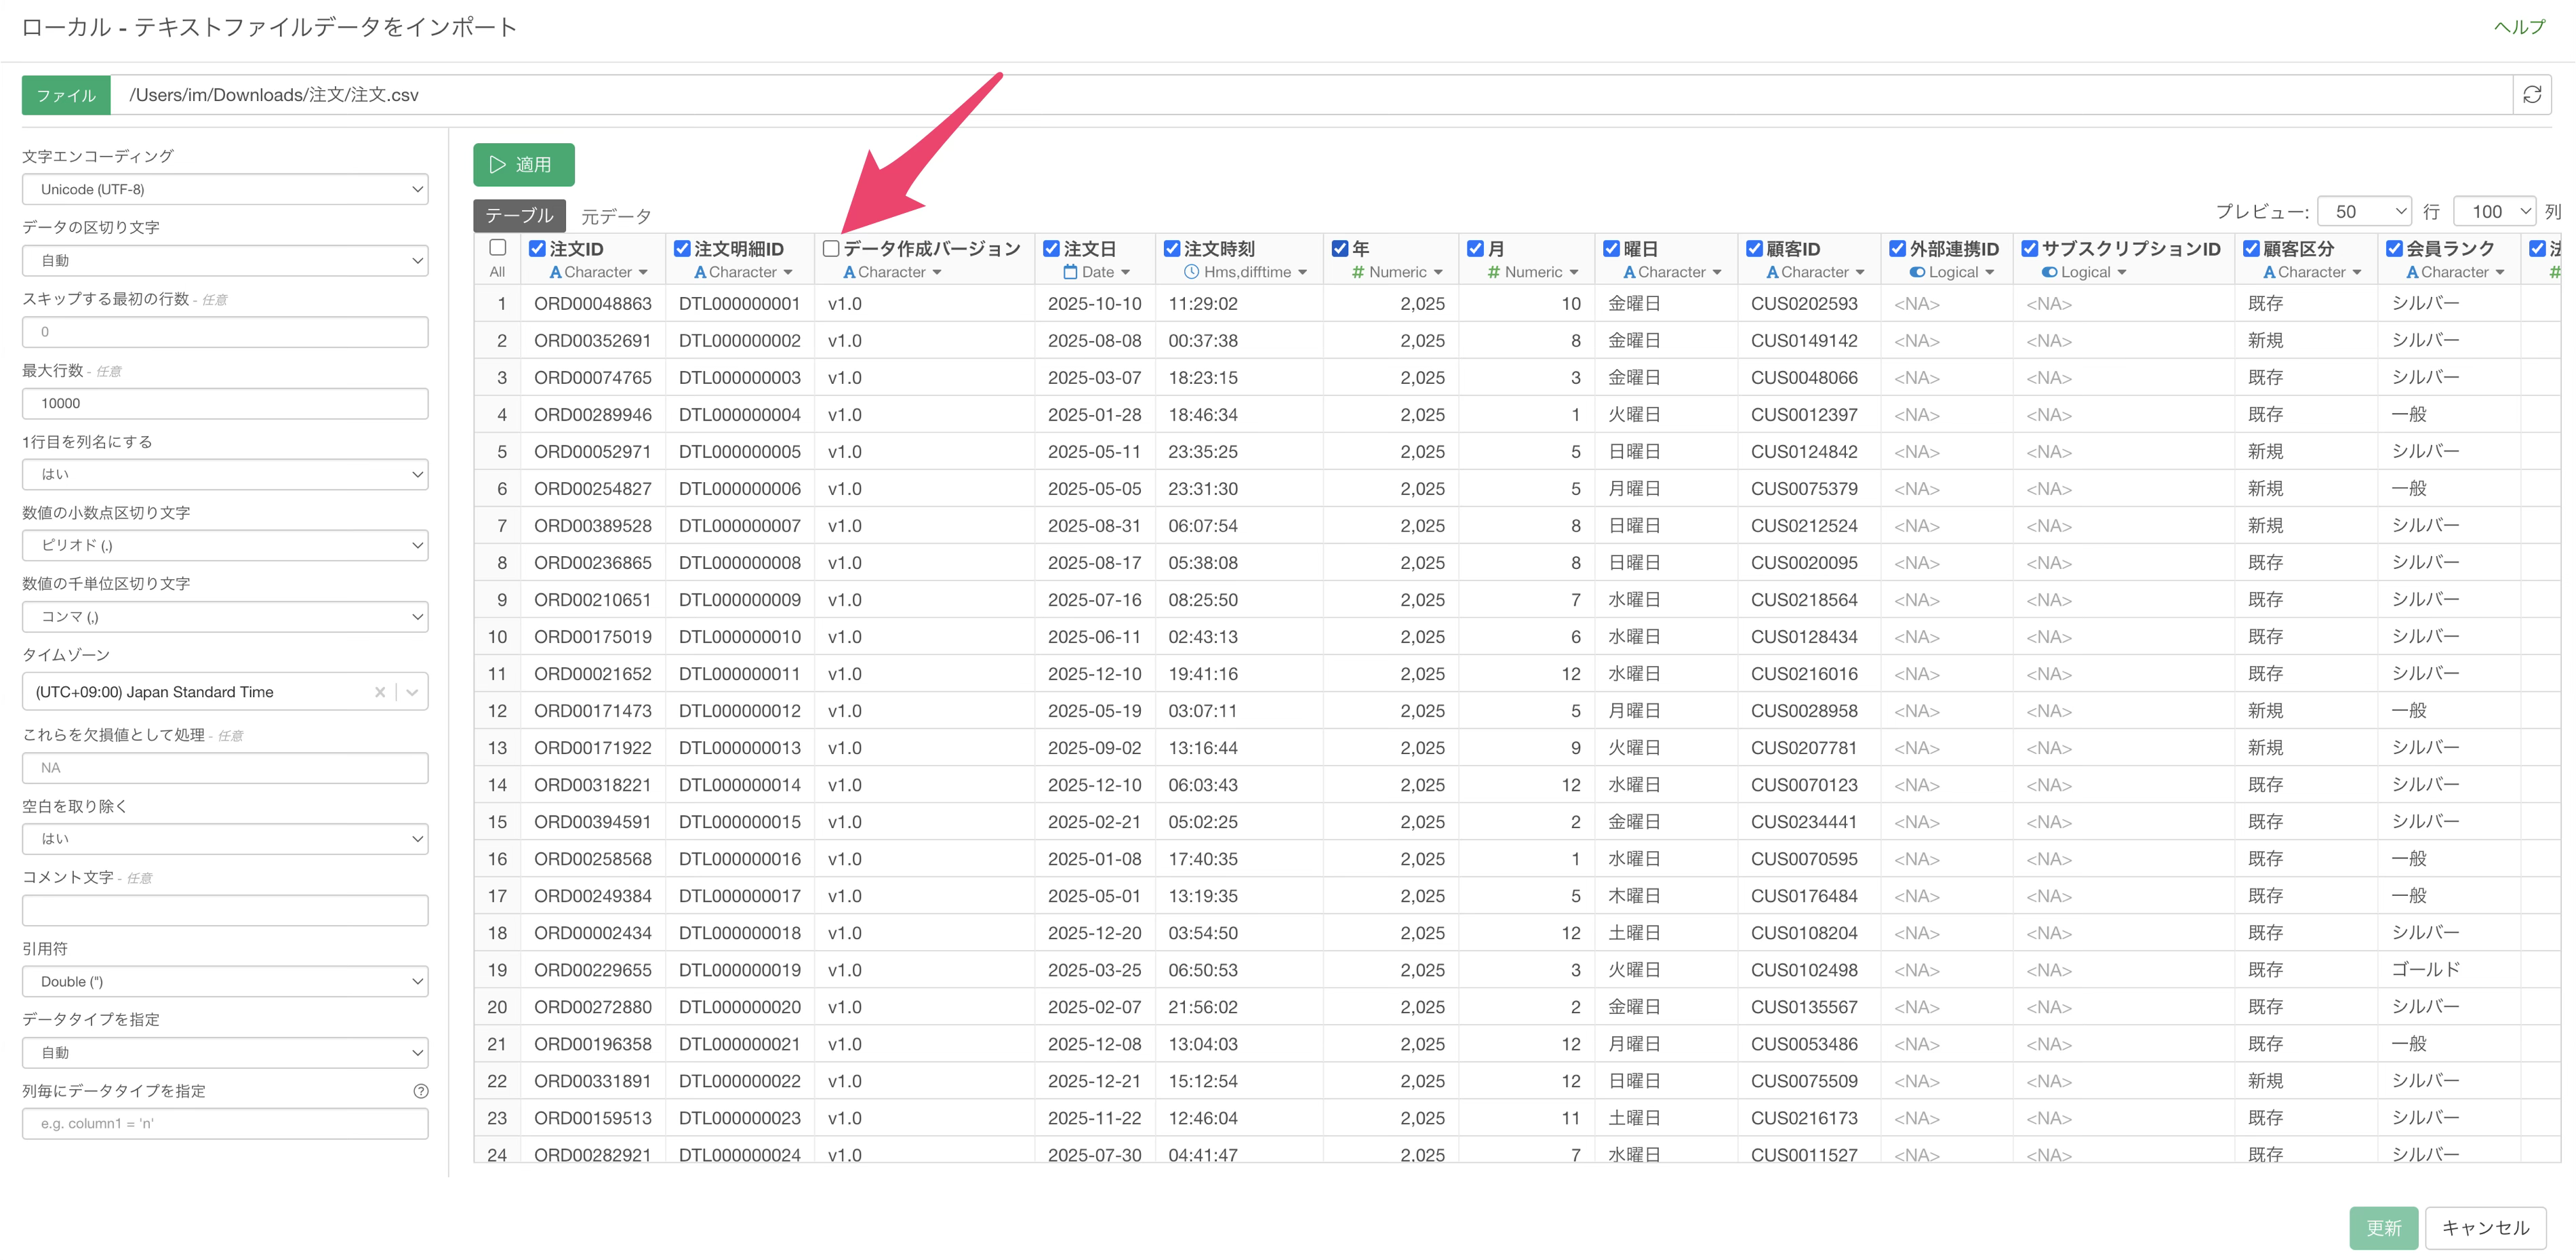Enable the データ作成バージョン column checkbox

tap(830, 248)
